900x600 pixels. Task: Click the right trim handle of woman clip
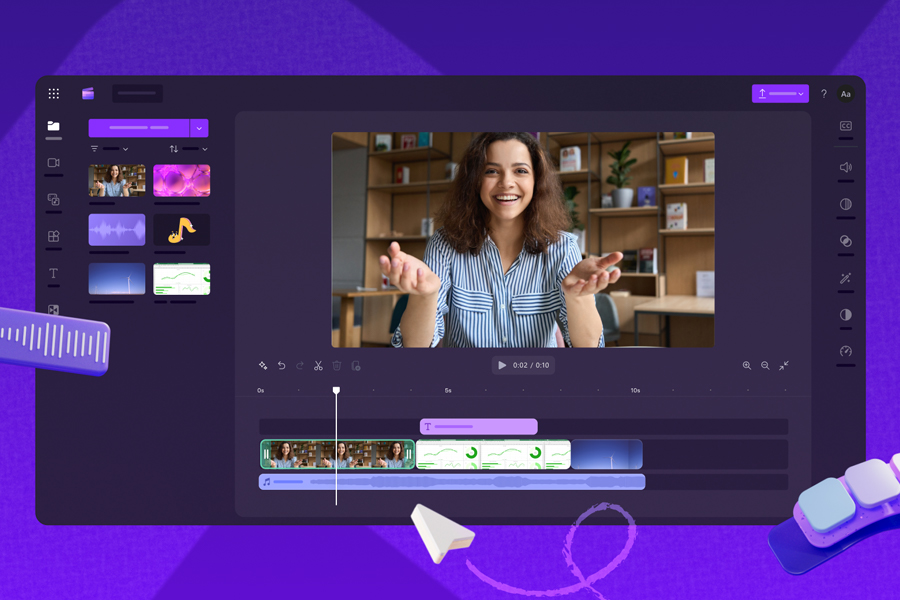(x=409, y=454)
